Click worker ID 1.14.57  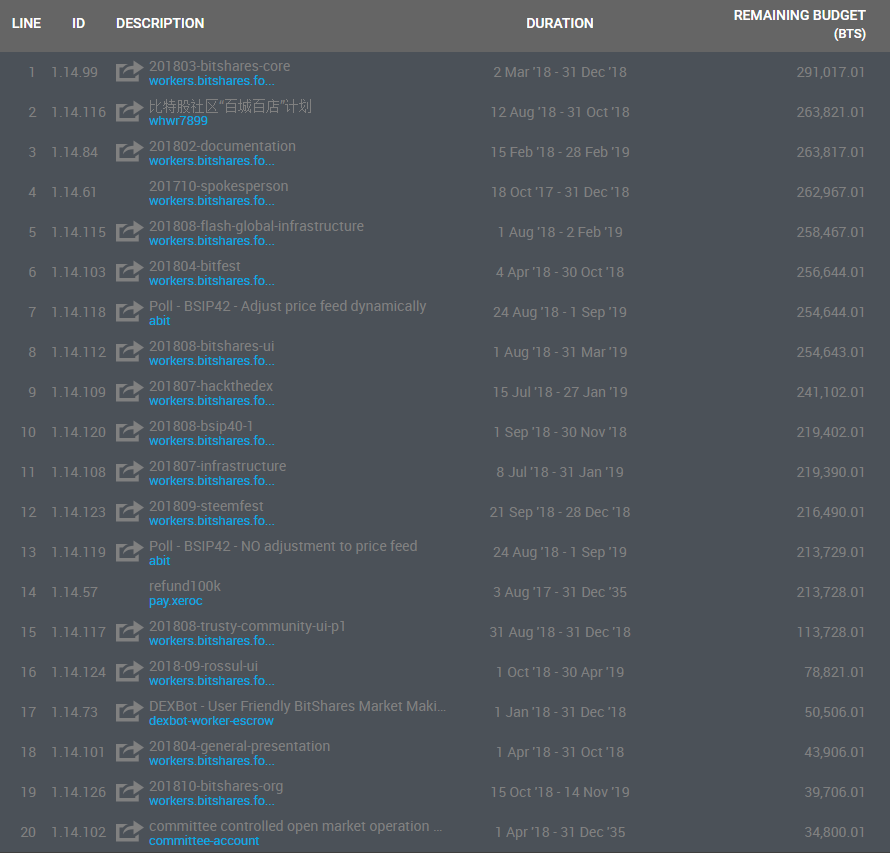74,592
